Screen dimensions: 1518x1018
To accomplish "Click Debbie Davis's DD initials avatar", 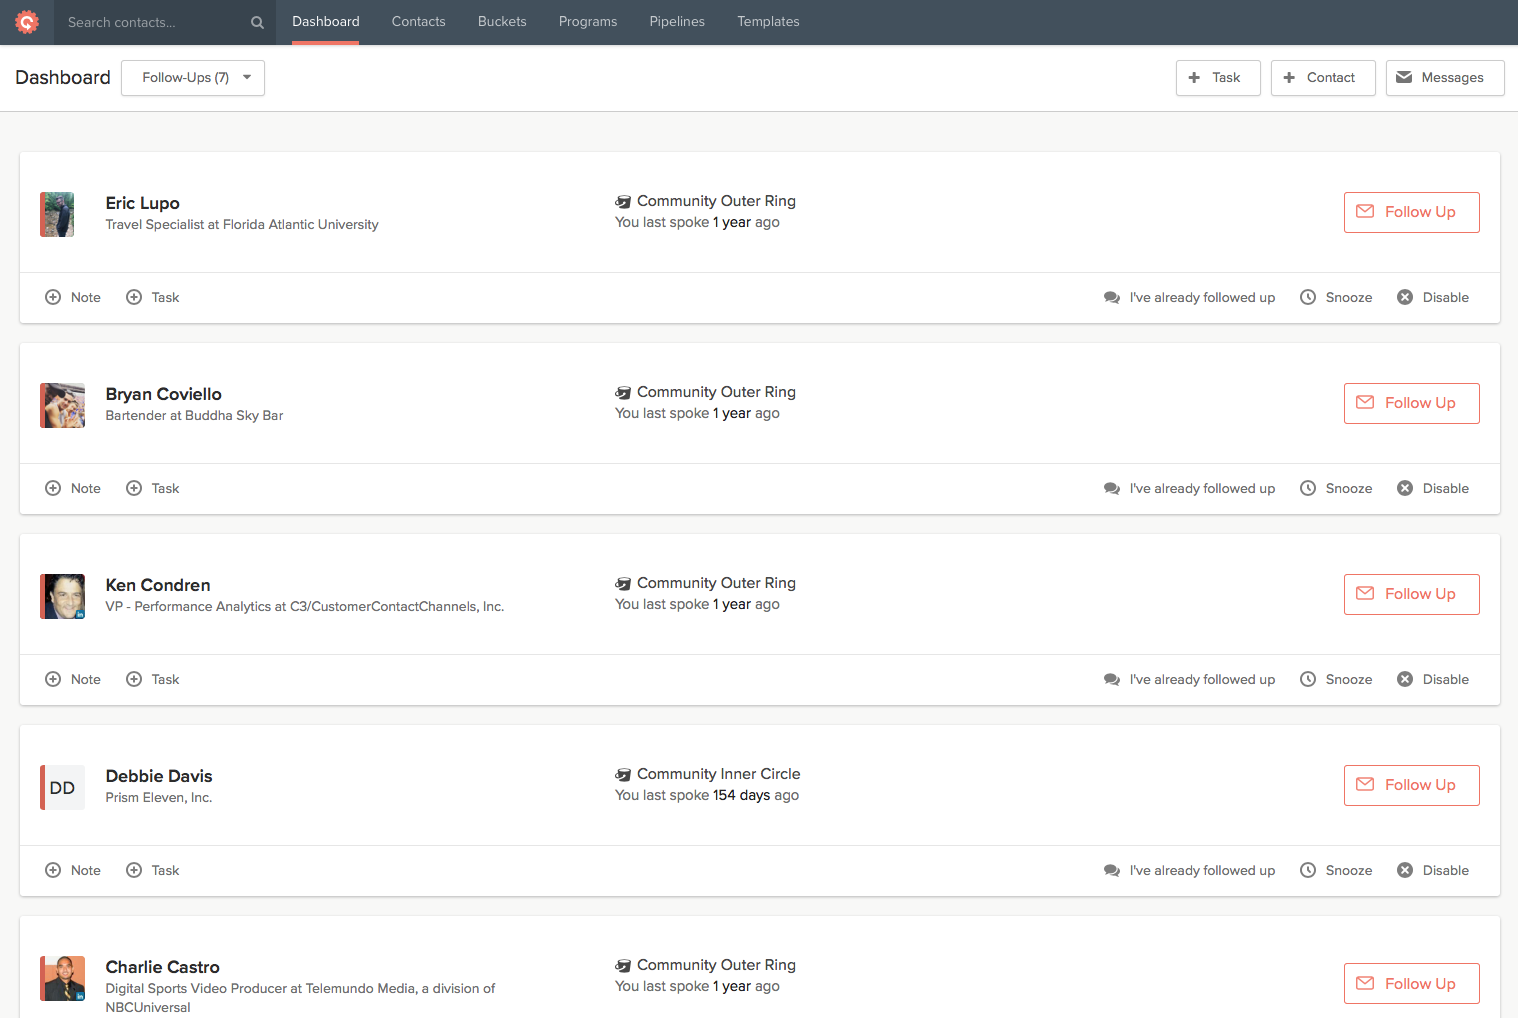I will pyautogui.click(x=62, y=787).
